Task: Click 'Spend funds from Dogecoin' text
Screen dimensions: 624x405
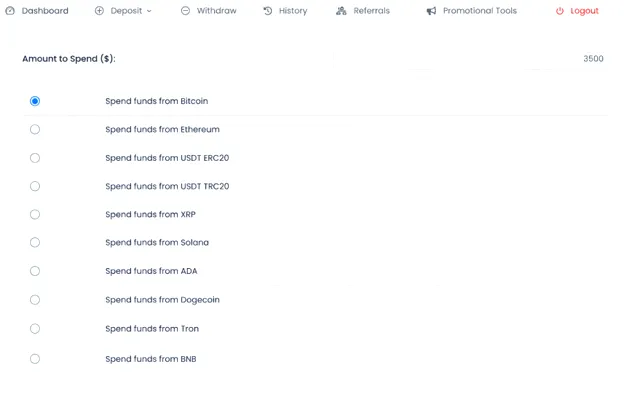Action: [x=162, y=300]
